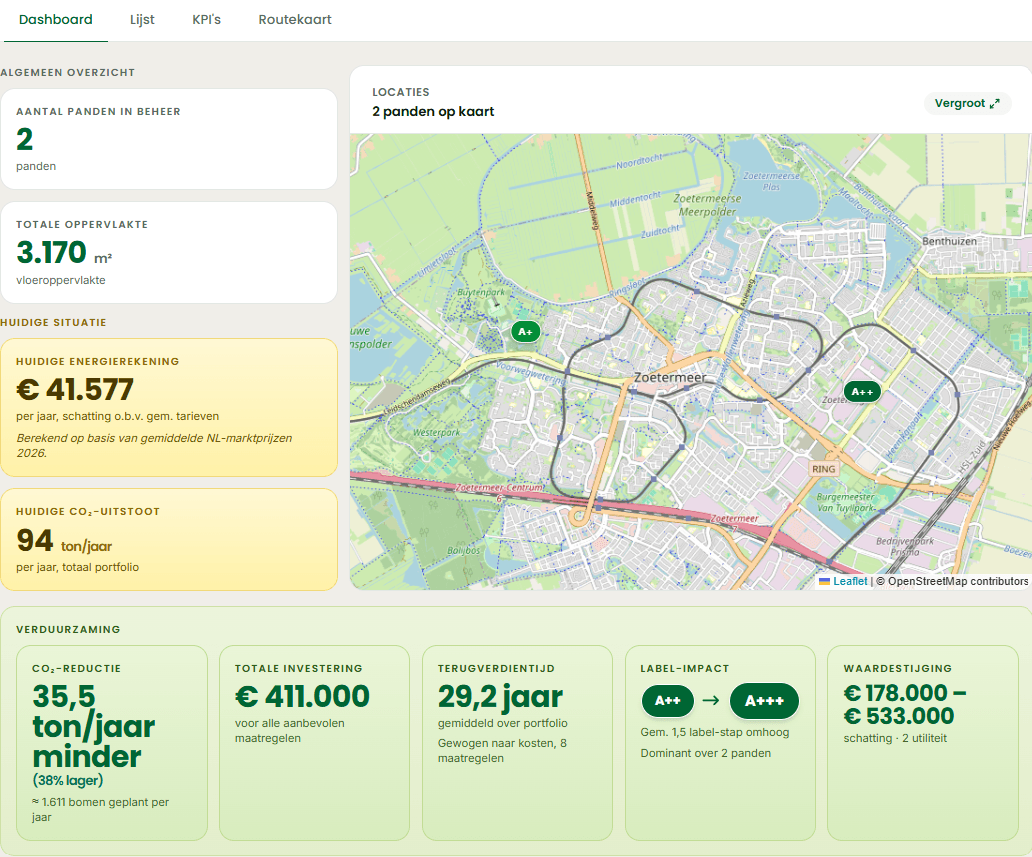1032x857 pixels.
Task: Click the 'Locaties' heading above the map
Action: point(401,92)
